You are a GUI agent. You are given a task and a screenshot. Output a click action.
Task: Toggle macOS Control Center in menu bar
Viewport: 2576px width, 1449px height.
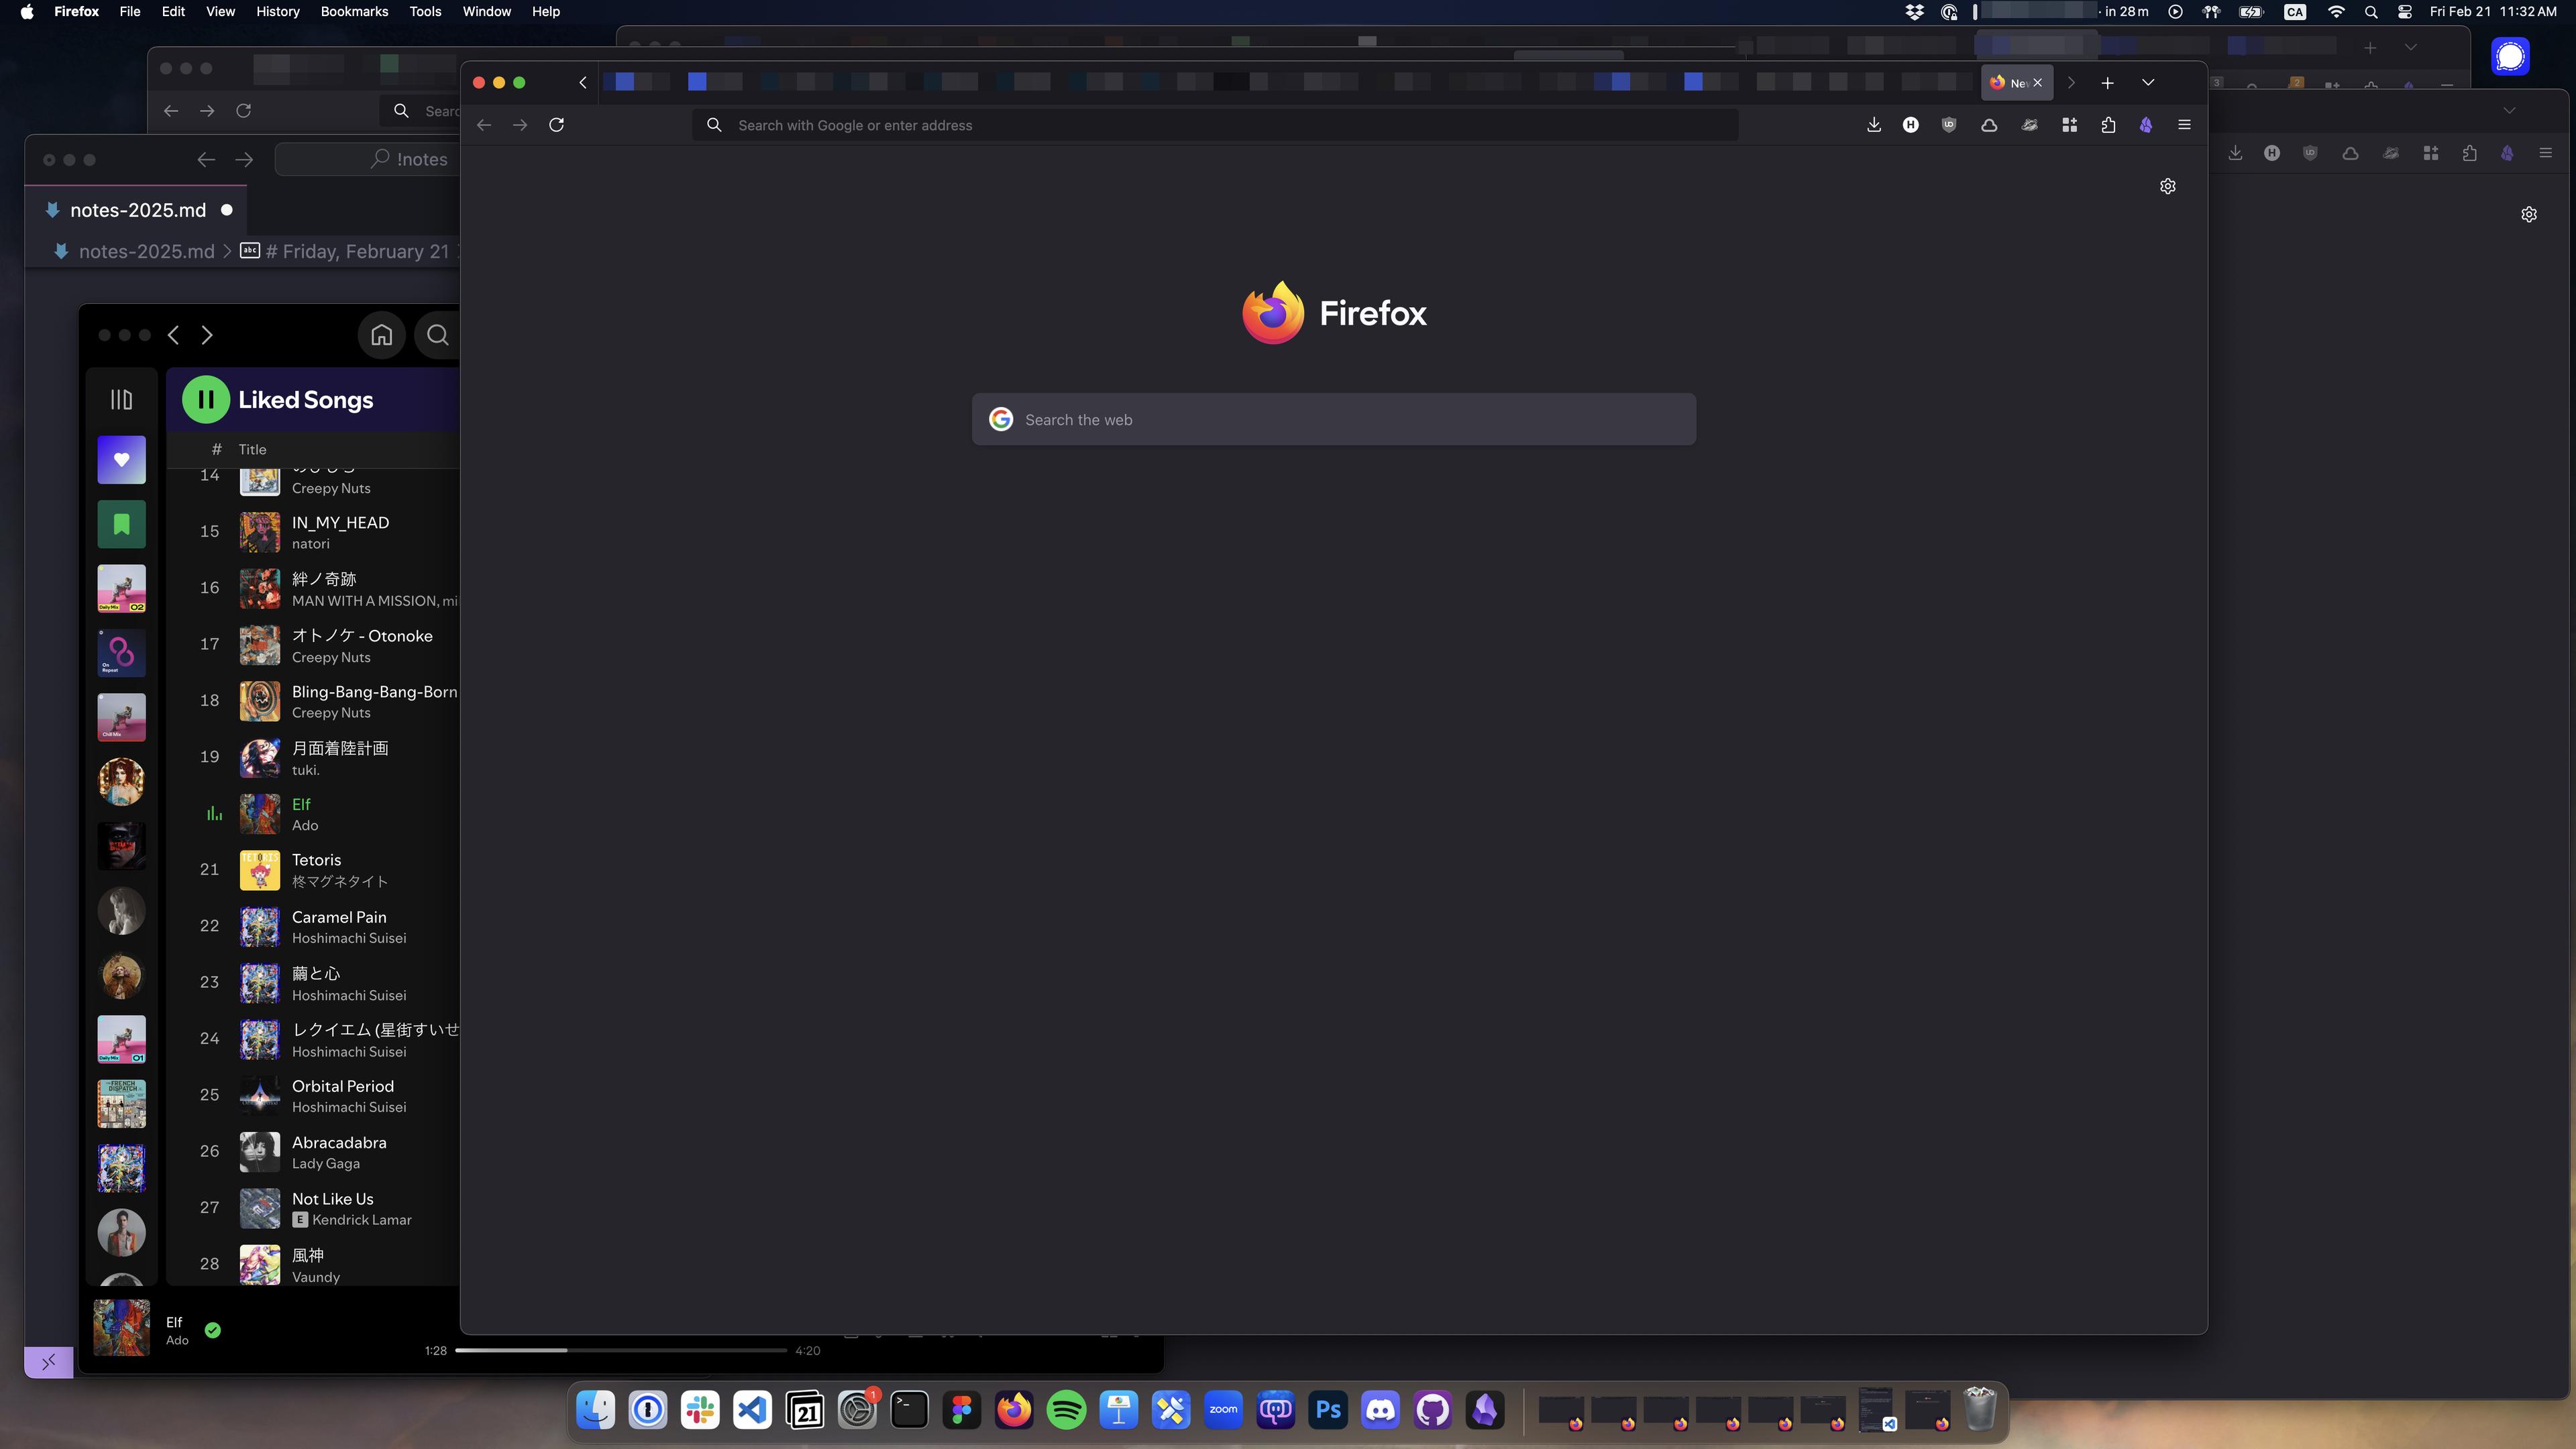pos(2404,12)
